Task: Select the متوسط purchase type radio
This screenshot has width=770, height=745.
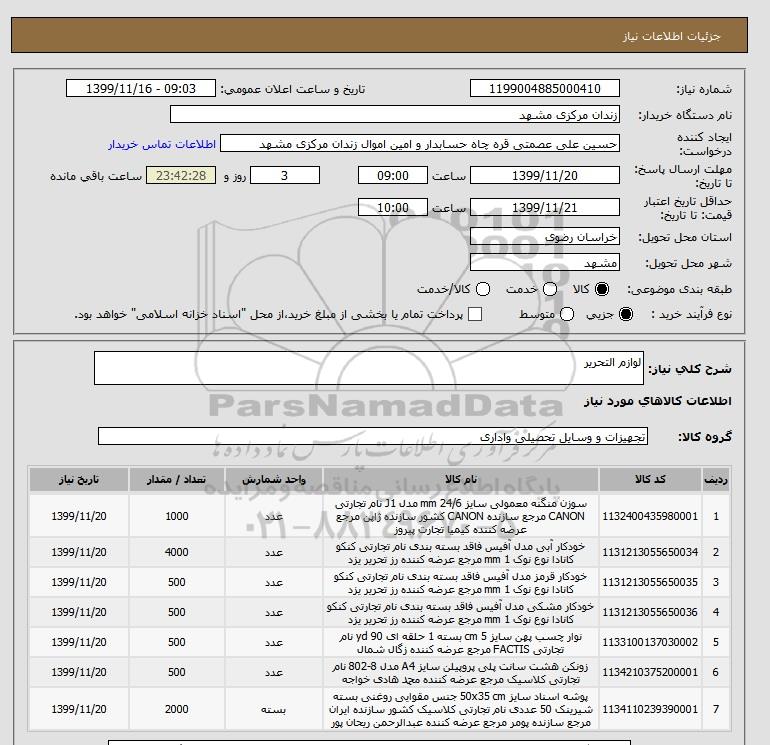Action: click(567, 314)
